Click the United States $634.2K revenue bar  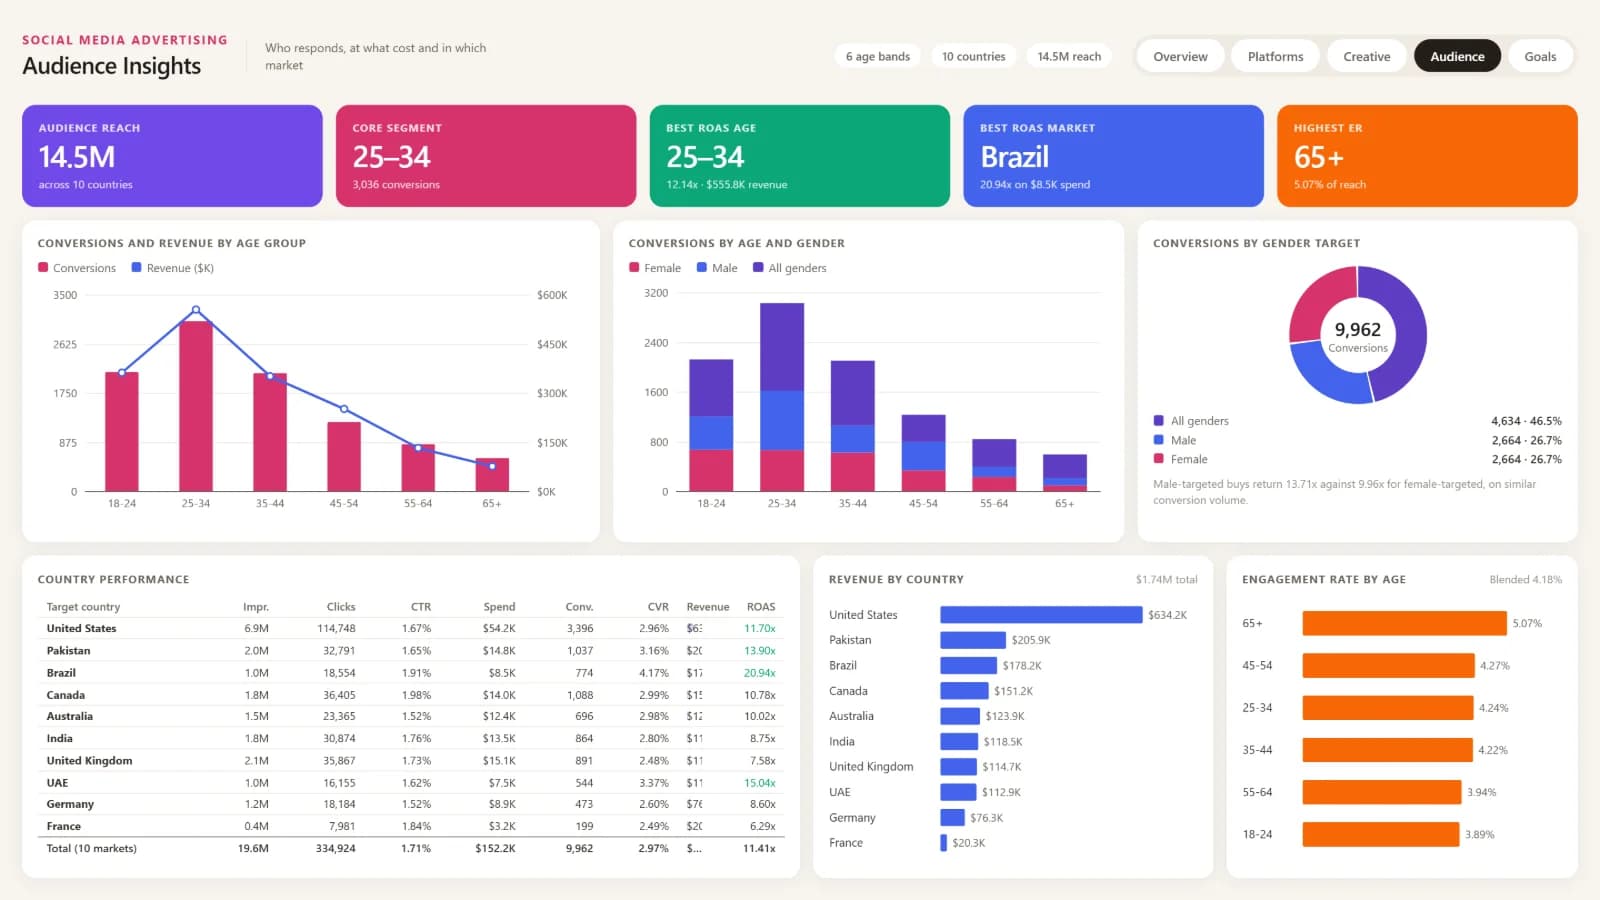(x=1041, y=615)
